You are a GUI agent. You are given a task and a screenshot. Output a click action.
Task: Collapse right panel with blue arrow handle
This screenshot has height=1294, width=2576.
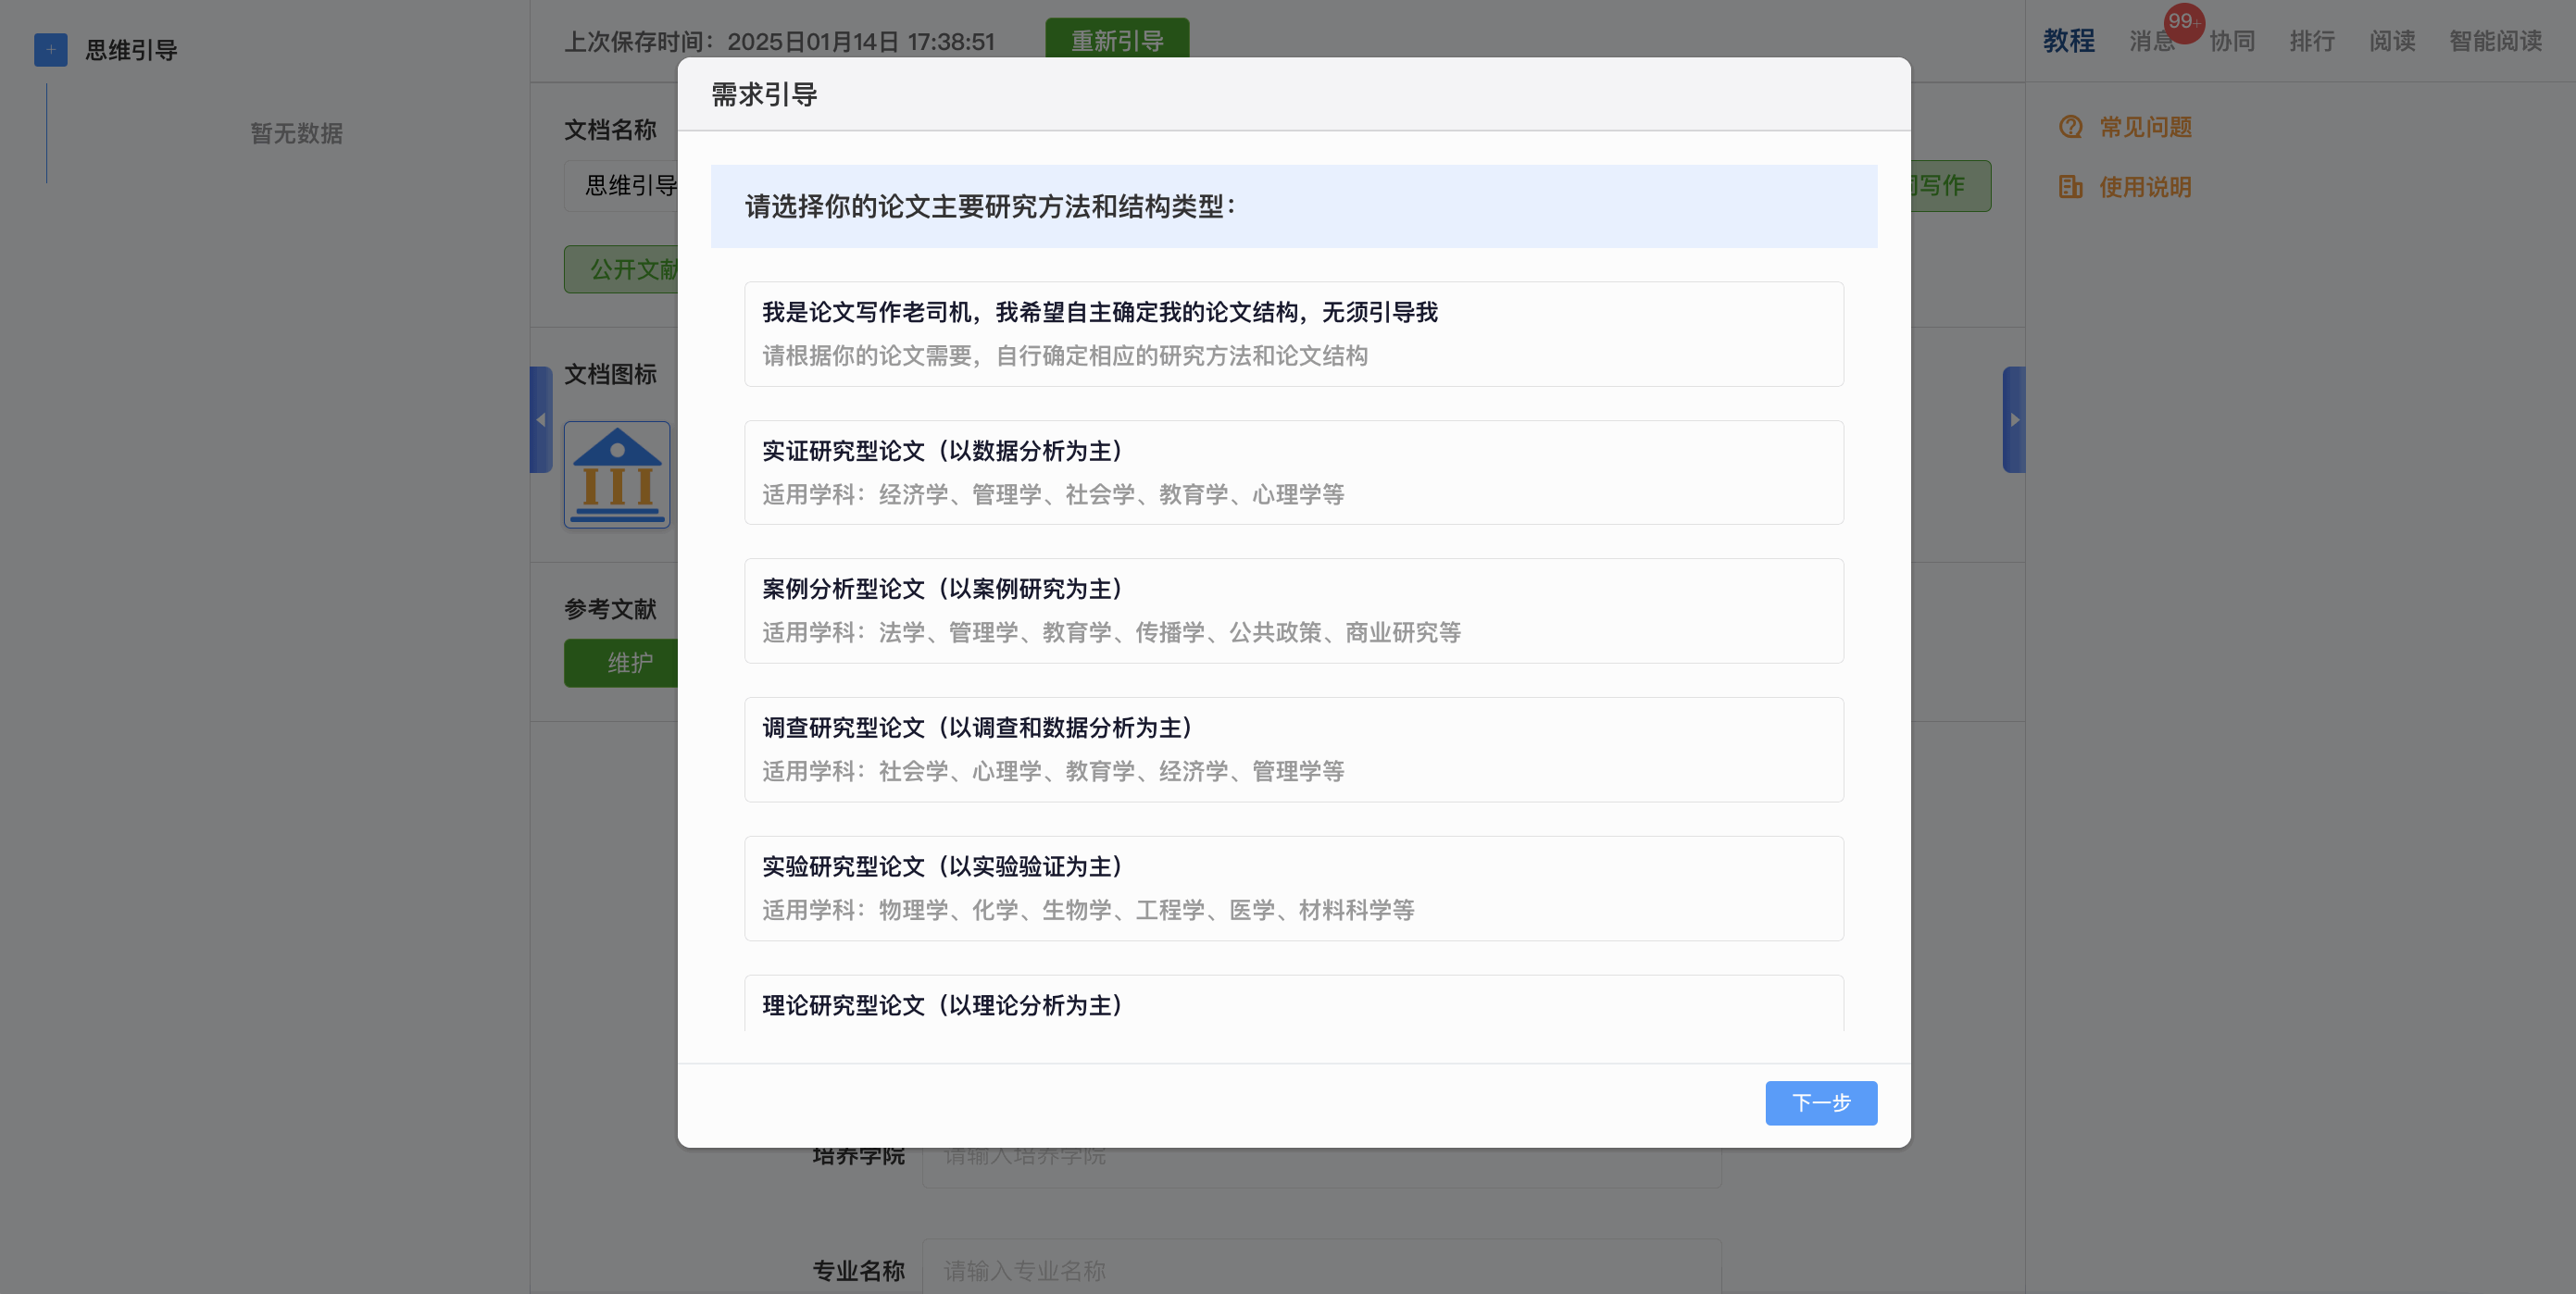coord(2013,420)
